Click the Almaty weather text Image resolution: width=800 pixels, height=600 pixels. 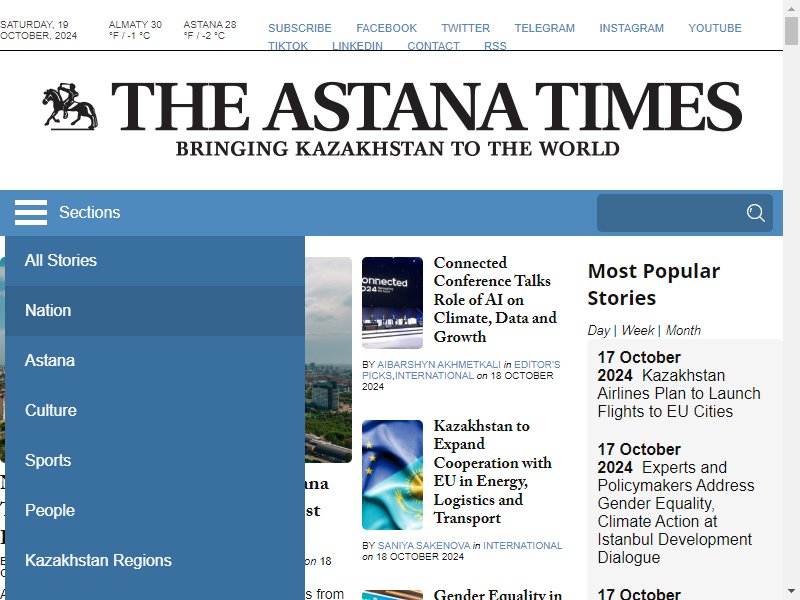click(135, 30)
